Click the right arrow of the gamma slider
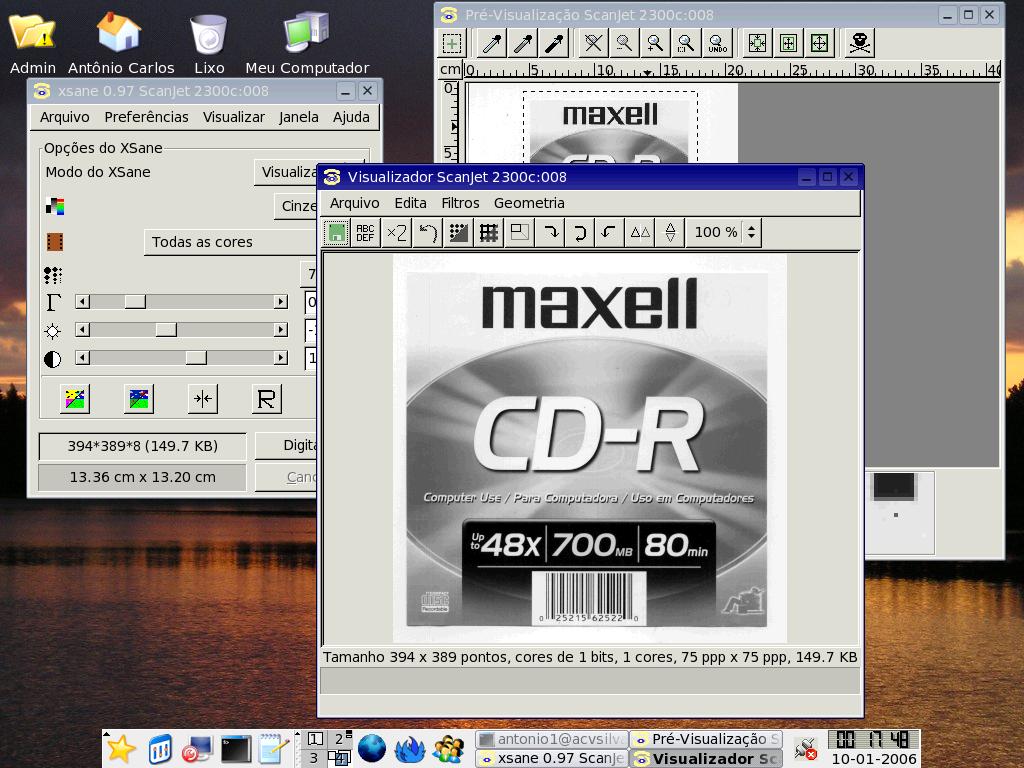Image resolution: width=1024 pixels, height=768 pixels. click(x=281, y=302)
